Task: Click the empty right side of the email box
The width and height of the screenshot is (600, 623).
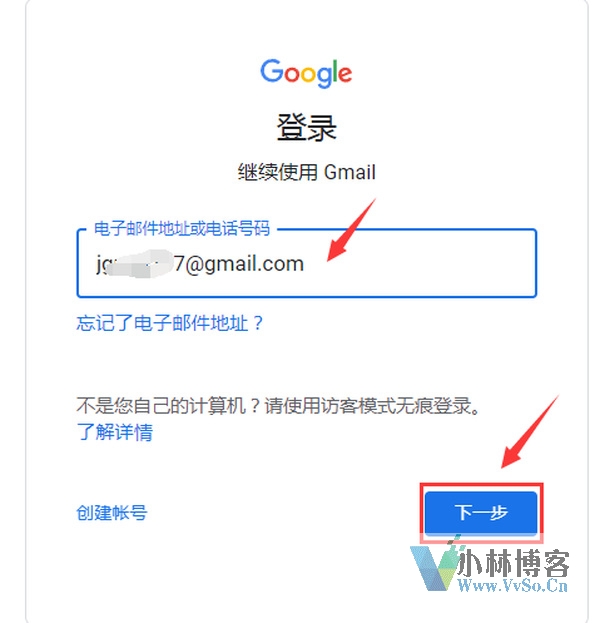Action: pyautogui.click(x=421, y=263)
